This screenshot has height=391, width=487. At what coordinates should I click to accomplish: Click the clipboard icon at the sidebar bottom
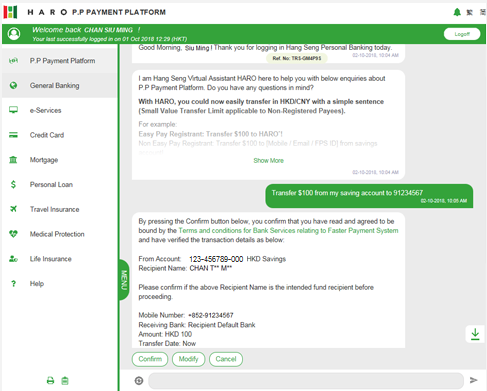[x=65, y=381]
